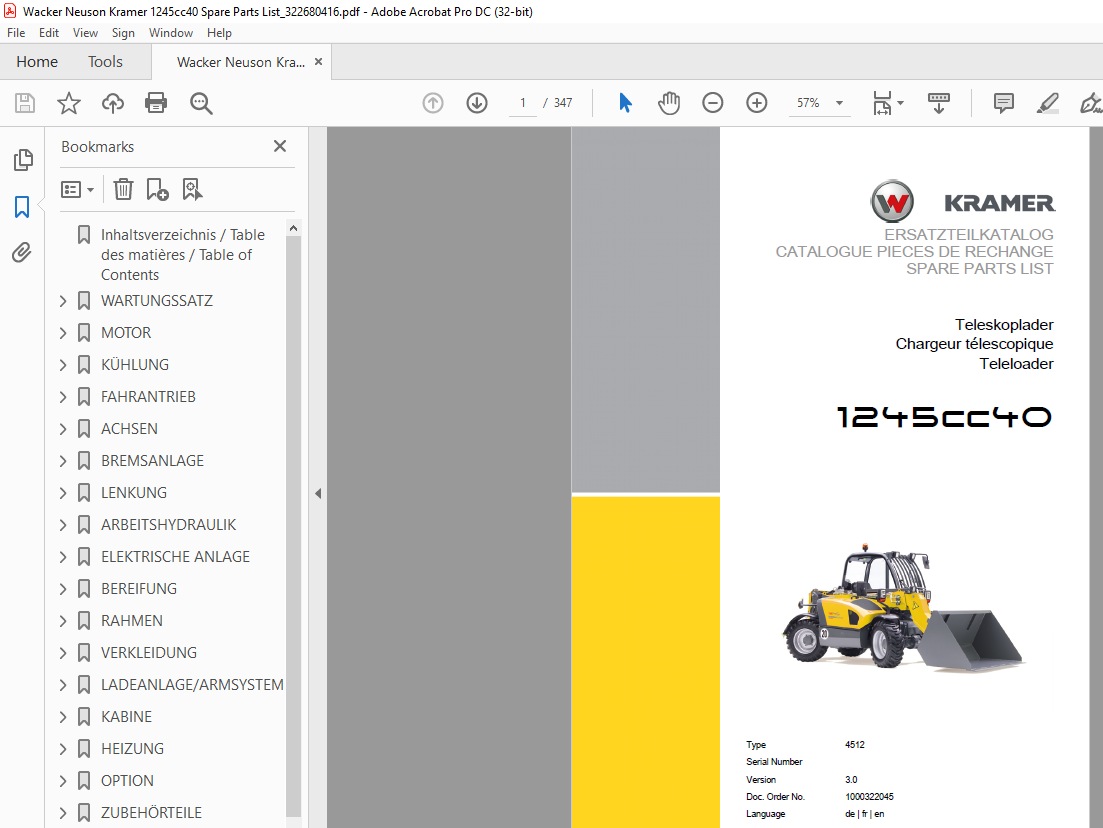Delete selected bookmark with trash icon
This screenshot has height=828, width=1103.
[123, 189]
